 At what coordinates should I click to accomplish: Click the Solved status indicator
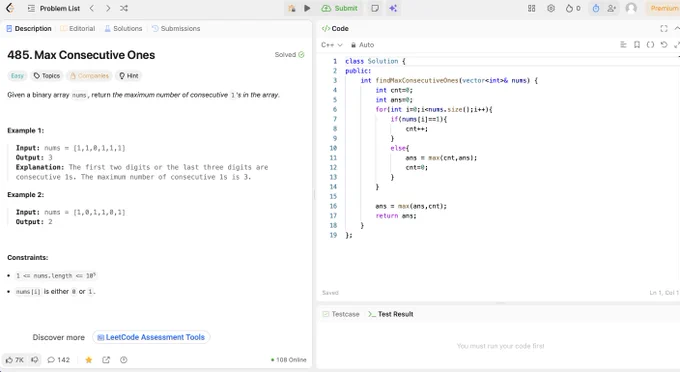tap(289, 55)
